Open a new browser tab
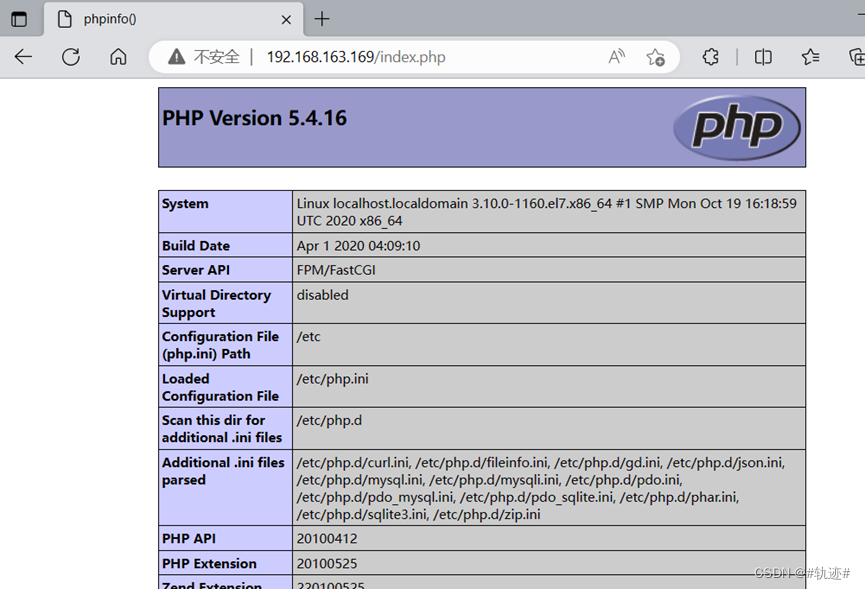This screenshot has height=589, width=865. coord(322,19)
